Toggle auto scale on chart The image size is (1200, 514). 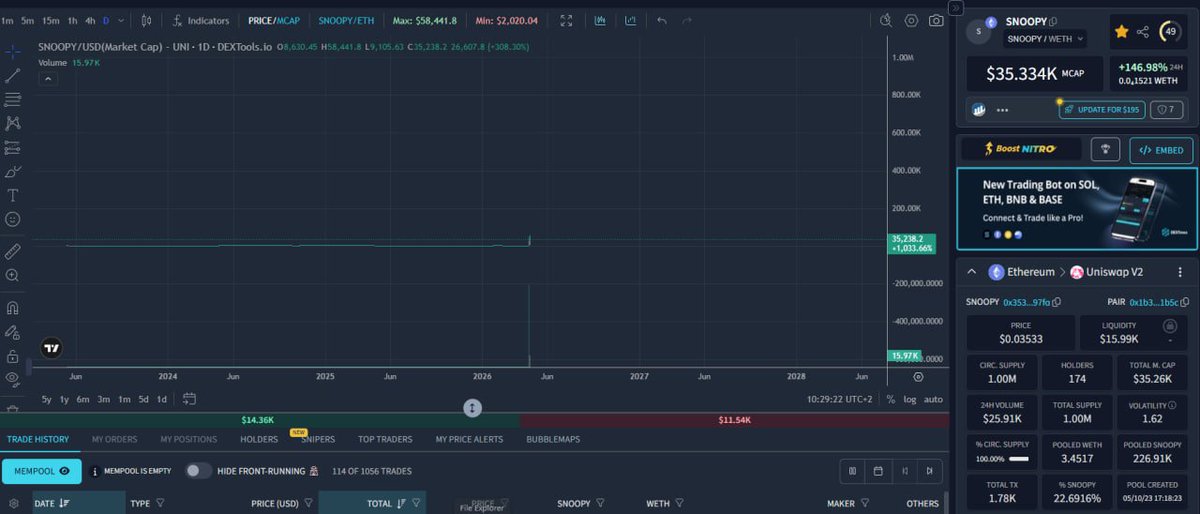click(933, 399)
